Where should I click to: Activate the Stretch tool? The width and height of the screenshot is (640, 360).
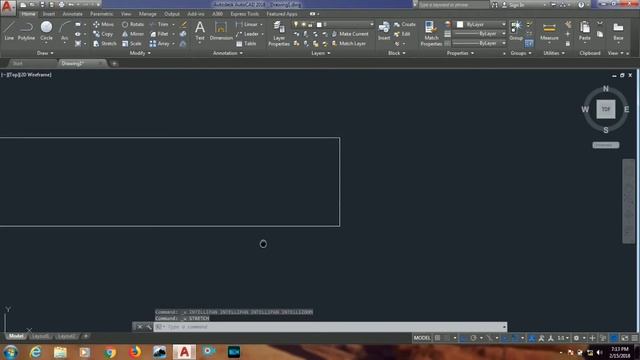(x=104, y=43)
